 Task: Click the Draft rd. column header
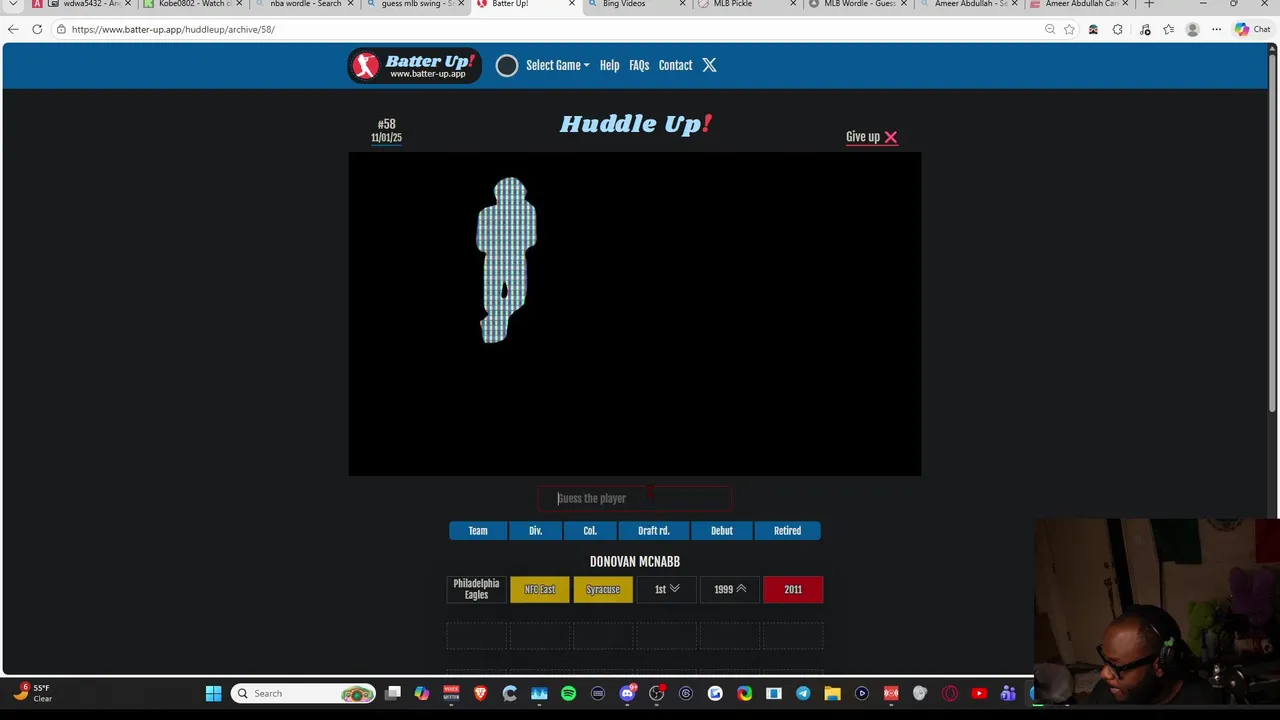click(x=654, y=531)
